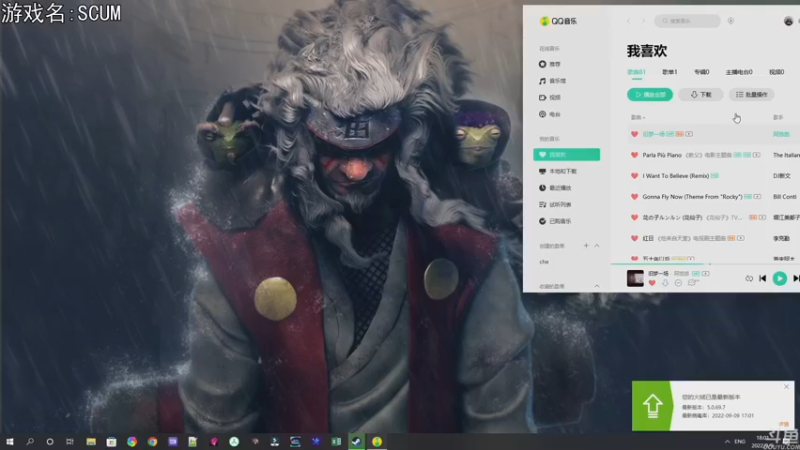
Task: Skip to next track
Action: pyautogui.click(x=796, y=279)
